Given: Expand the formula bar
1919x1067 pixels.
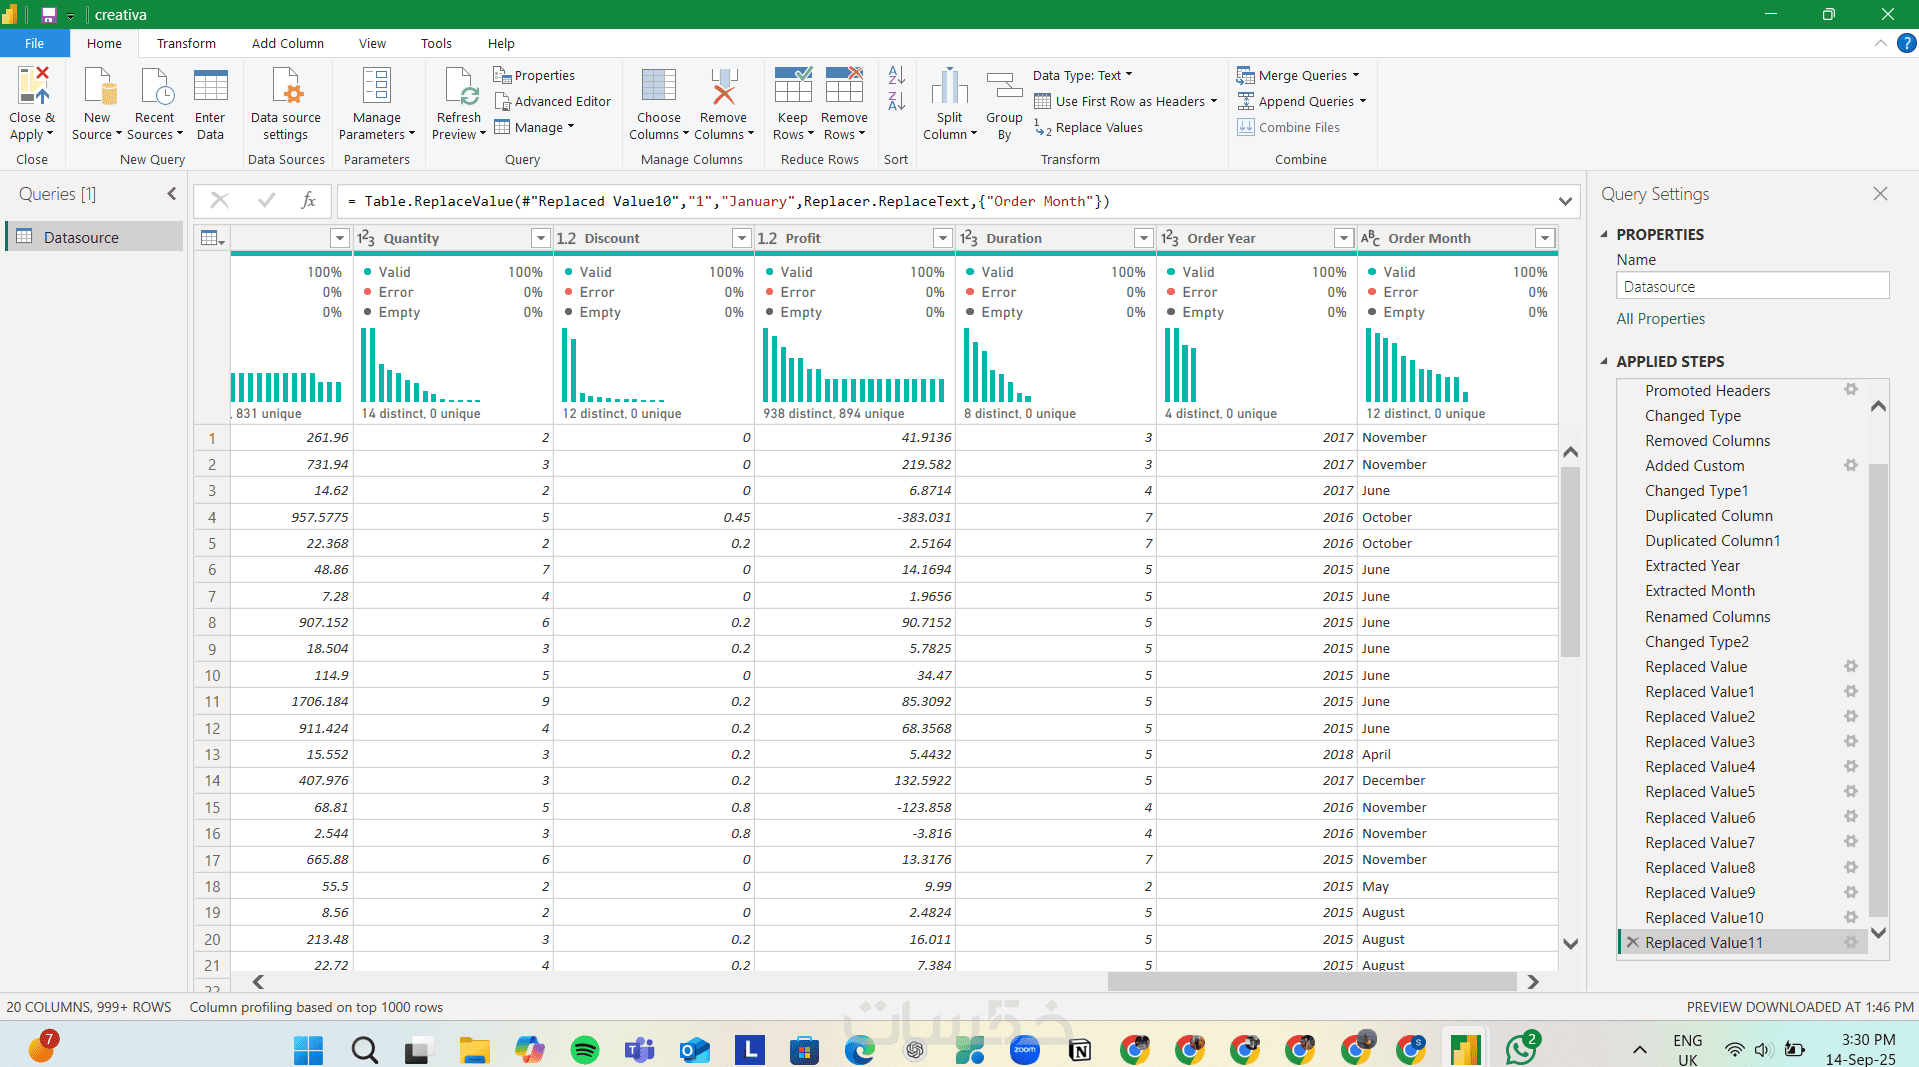Looking at the screenshot, I should 1565,201.
